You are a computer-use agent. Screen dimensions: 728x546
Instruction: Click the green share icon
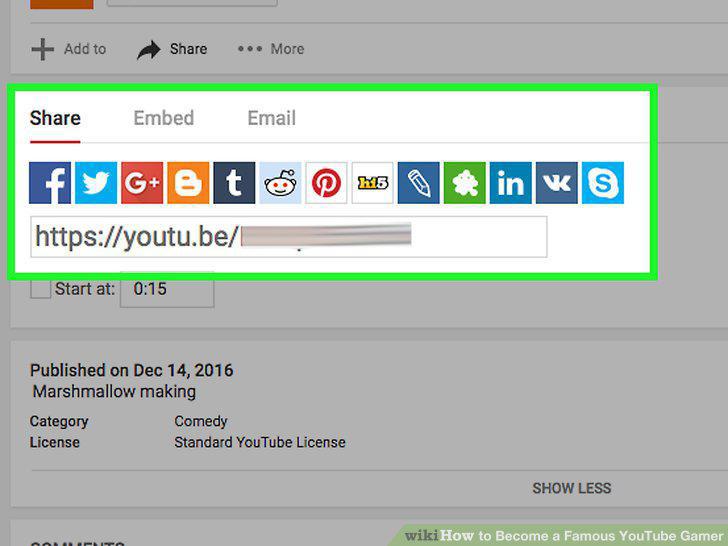(x=465, y=182)
